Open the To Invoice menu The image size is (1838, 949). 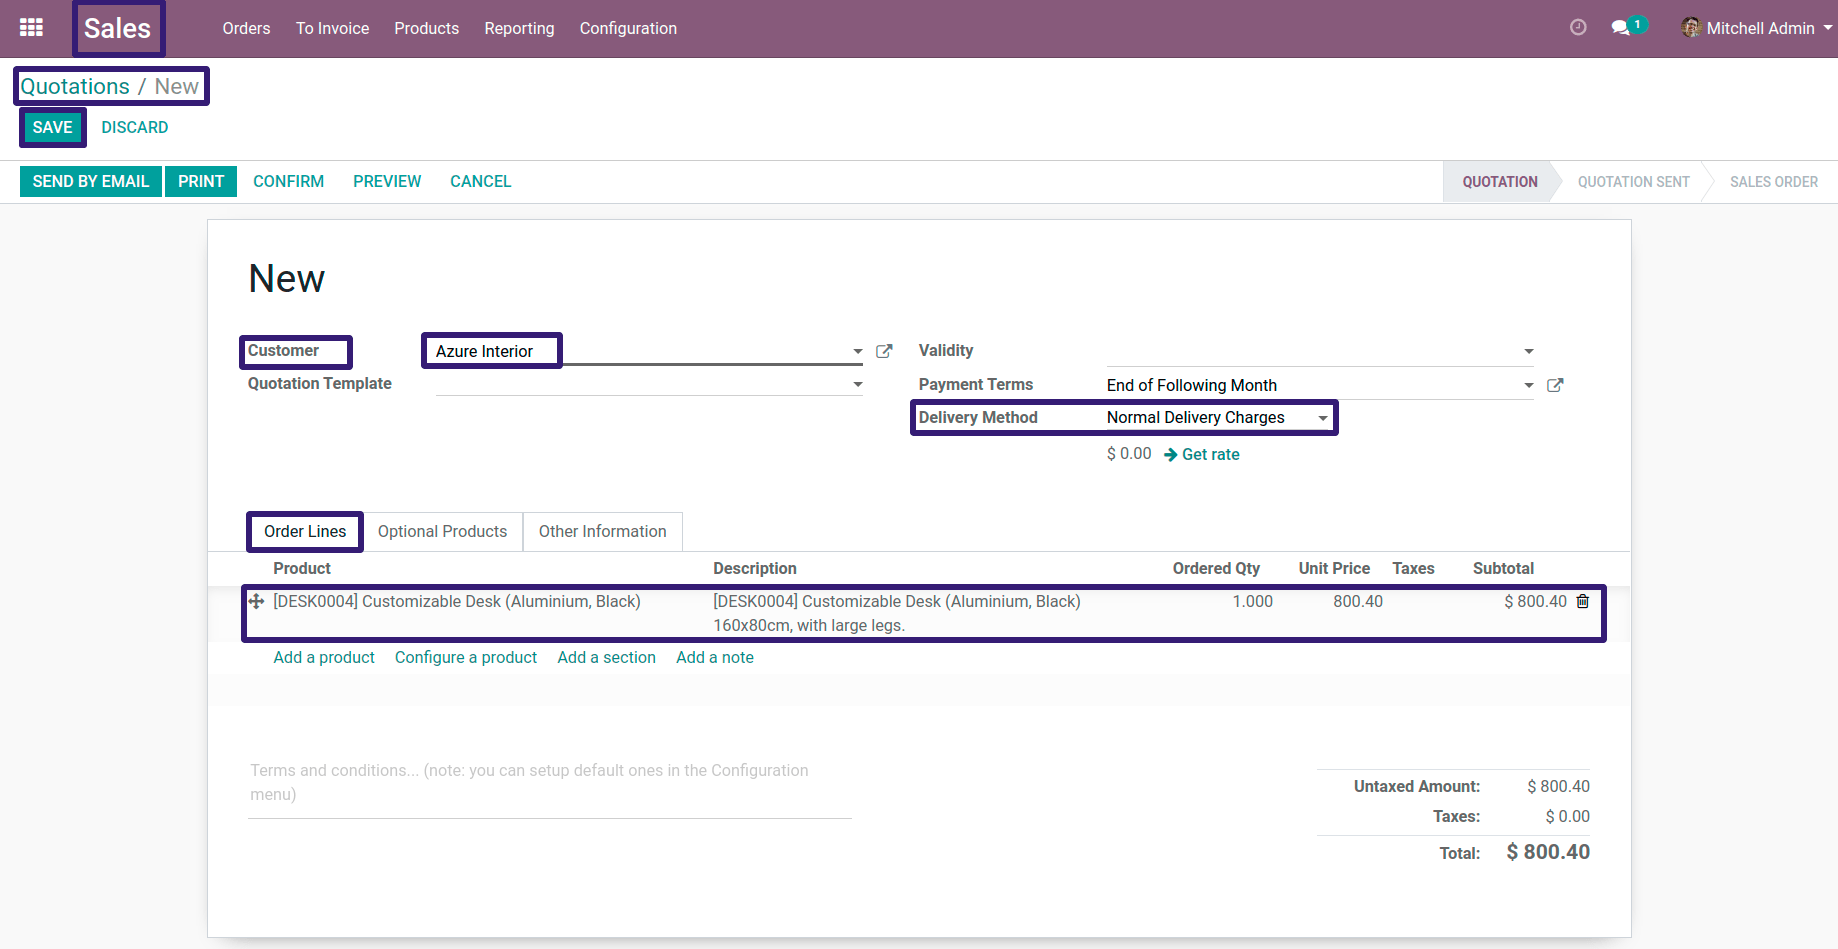click(x=332, y=28)
